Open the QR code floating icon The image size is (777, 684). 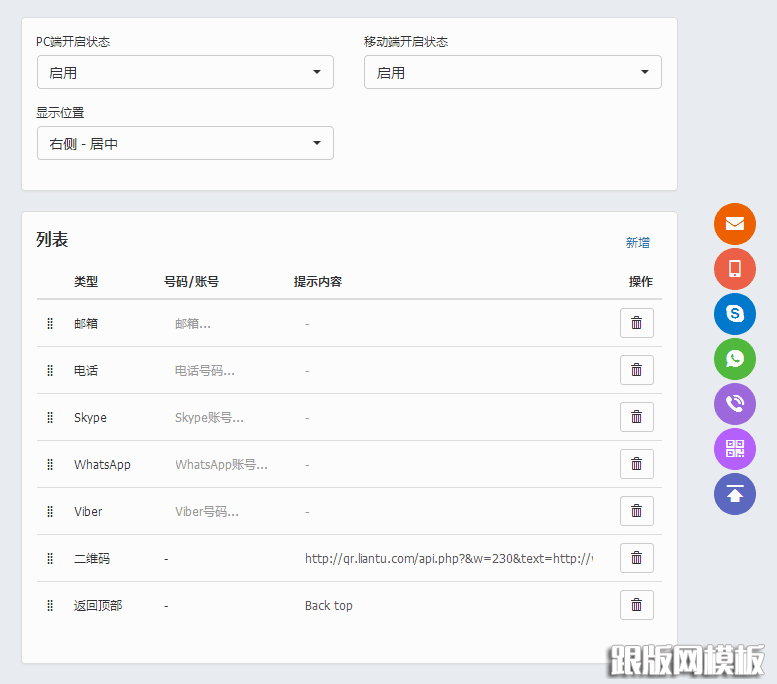click(x=735, y=449)
